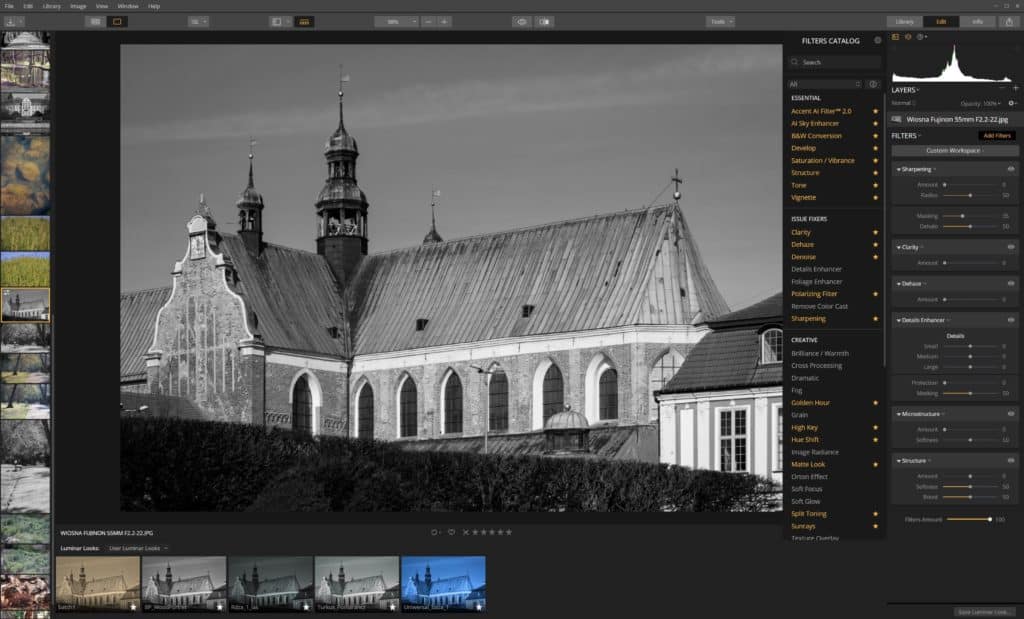Screen dimensions: 1024x619
Task: Click the zoom in plus button
Action: (445, 21)
